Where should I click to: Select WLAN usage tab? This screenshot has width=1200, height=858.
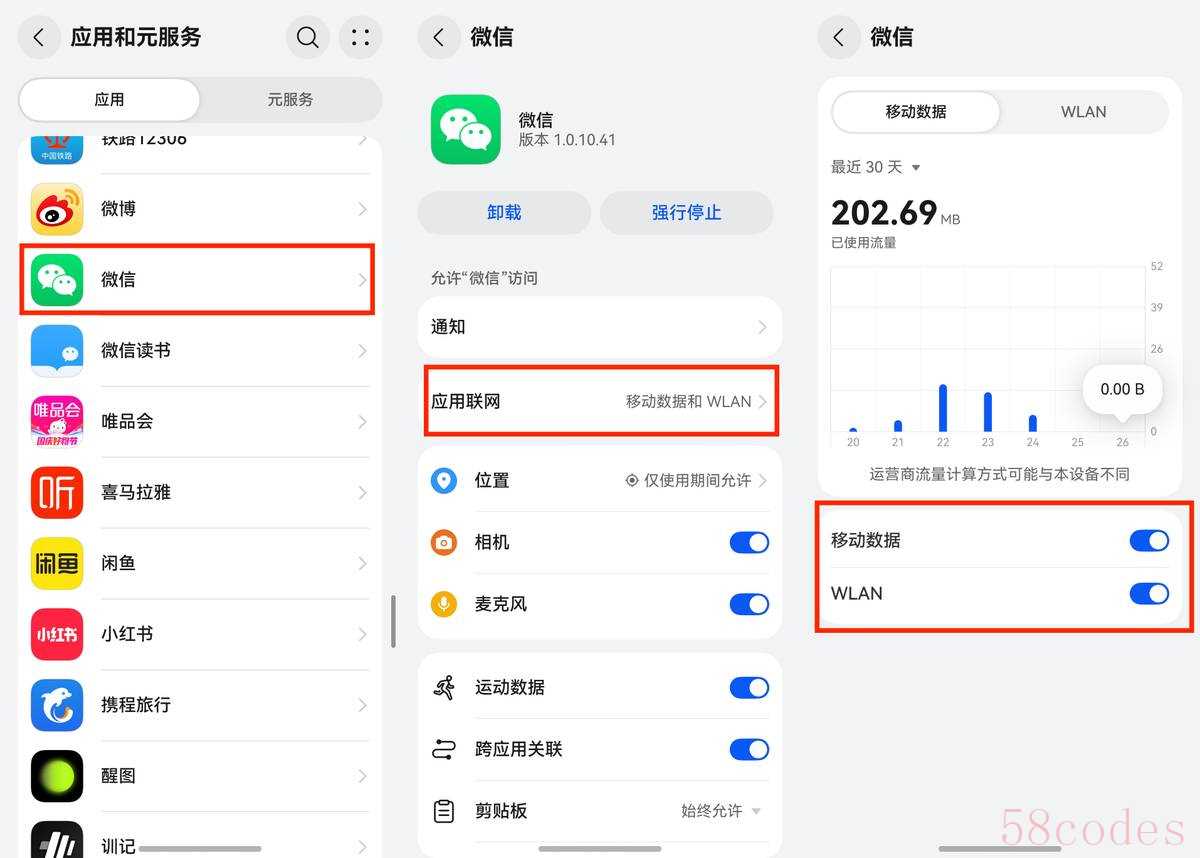(1084, 112)
